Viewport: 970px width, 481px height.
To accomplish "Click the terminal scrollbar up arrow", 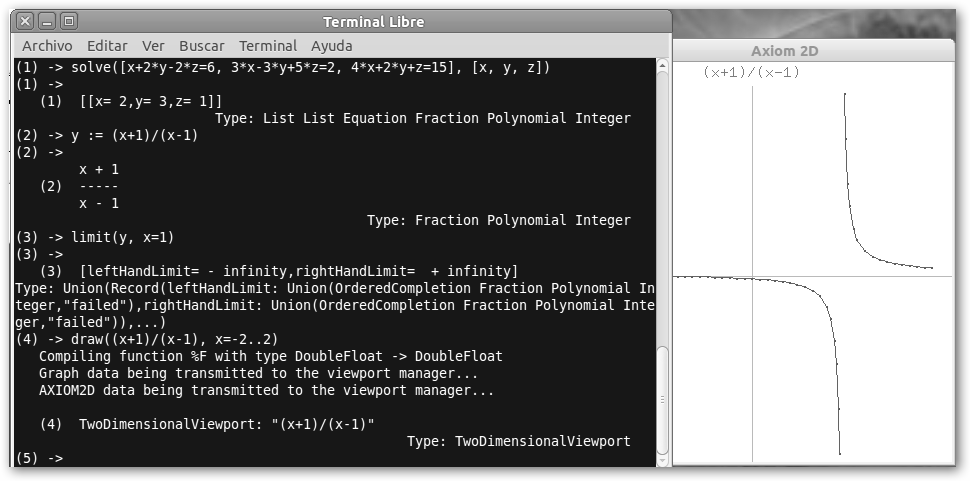I will (664, 66).
